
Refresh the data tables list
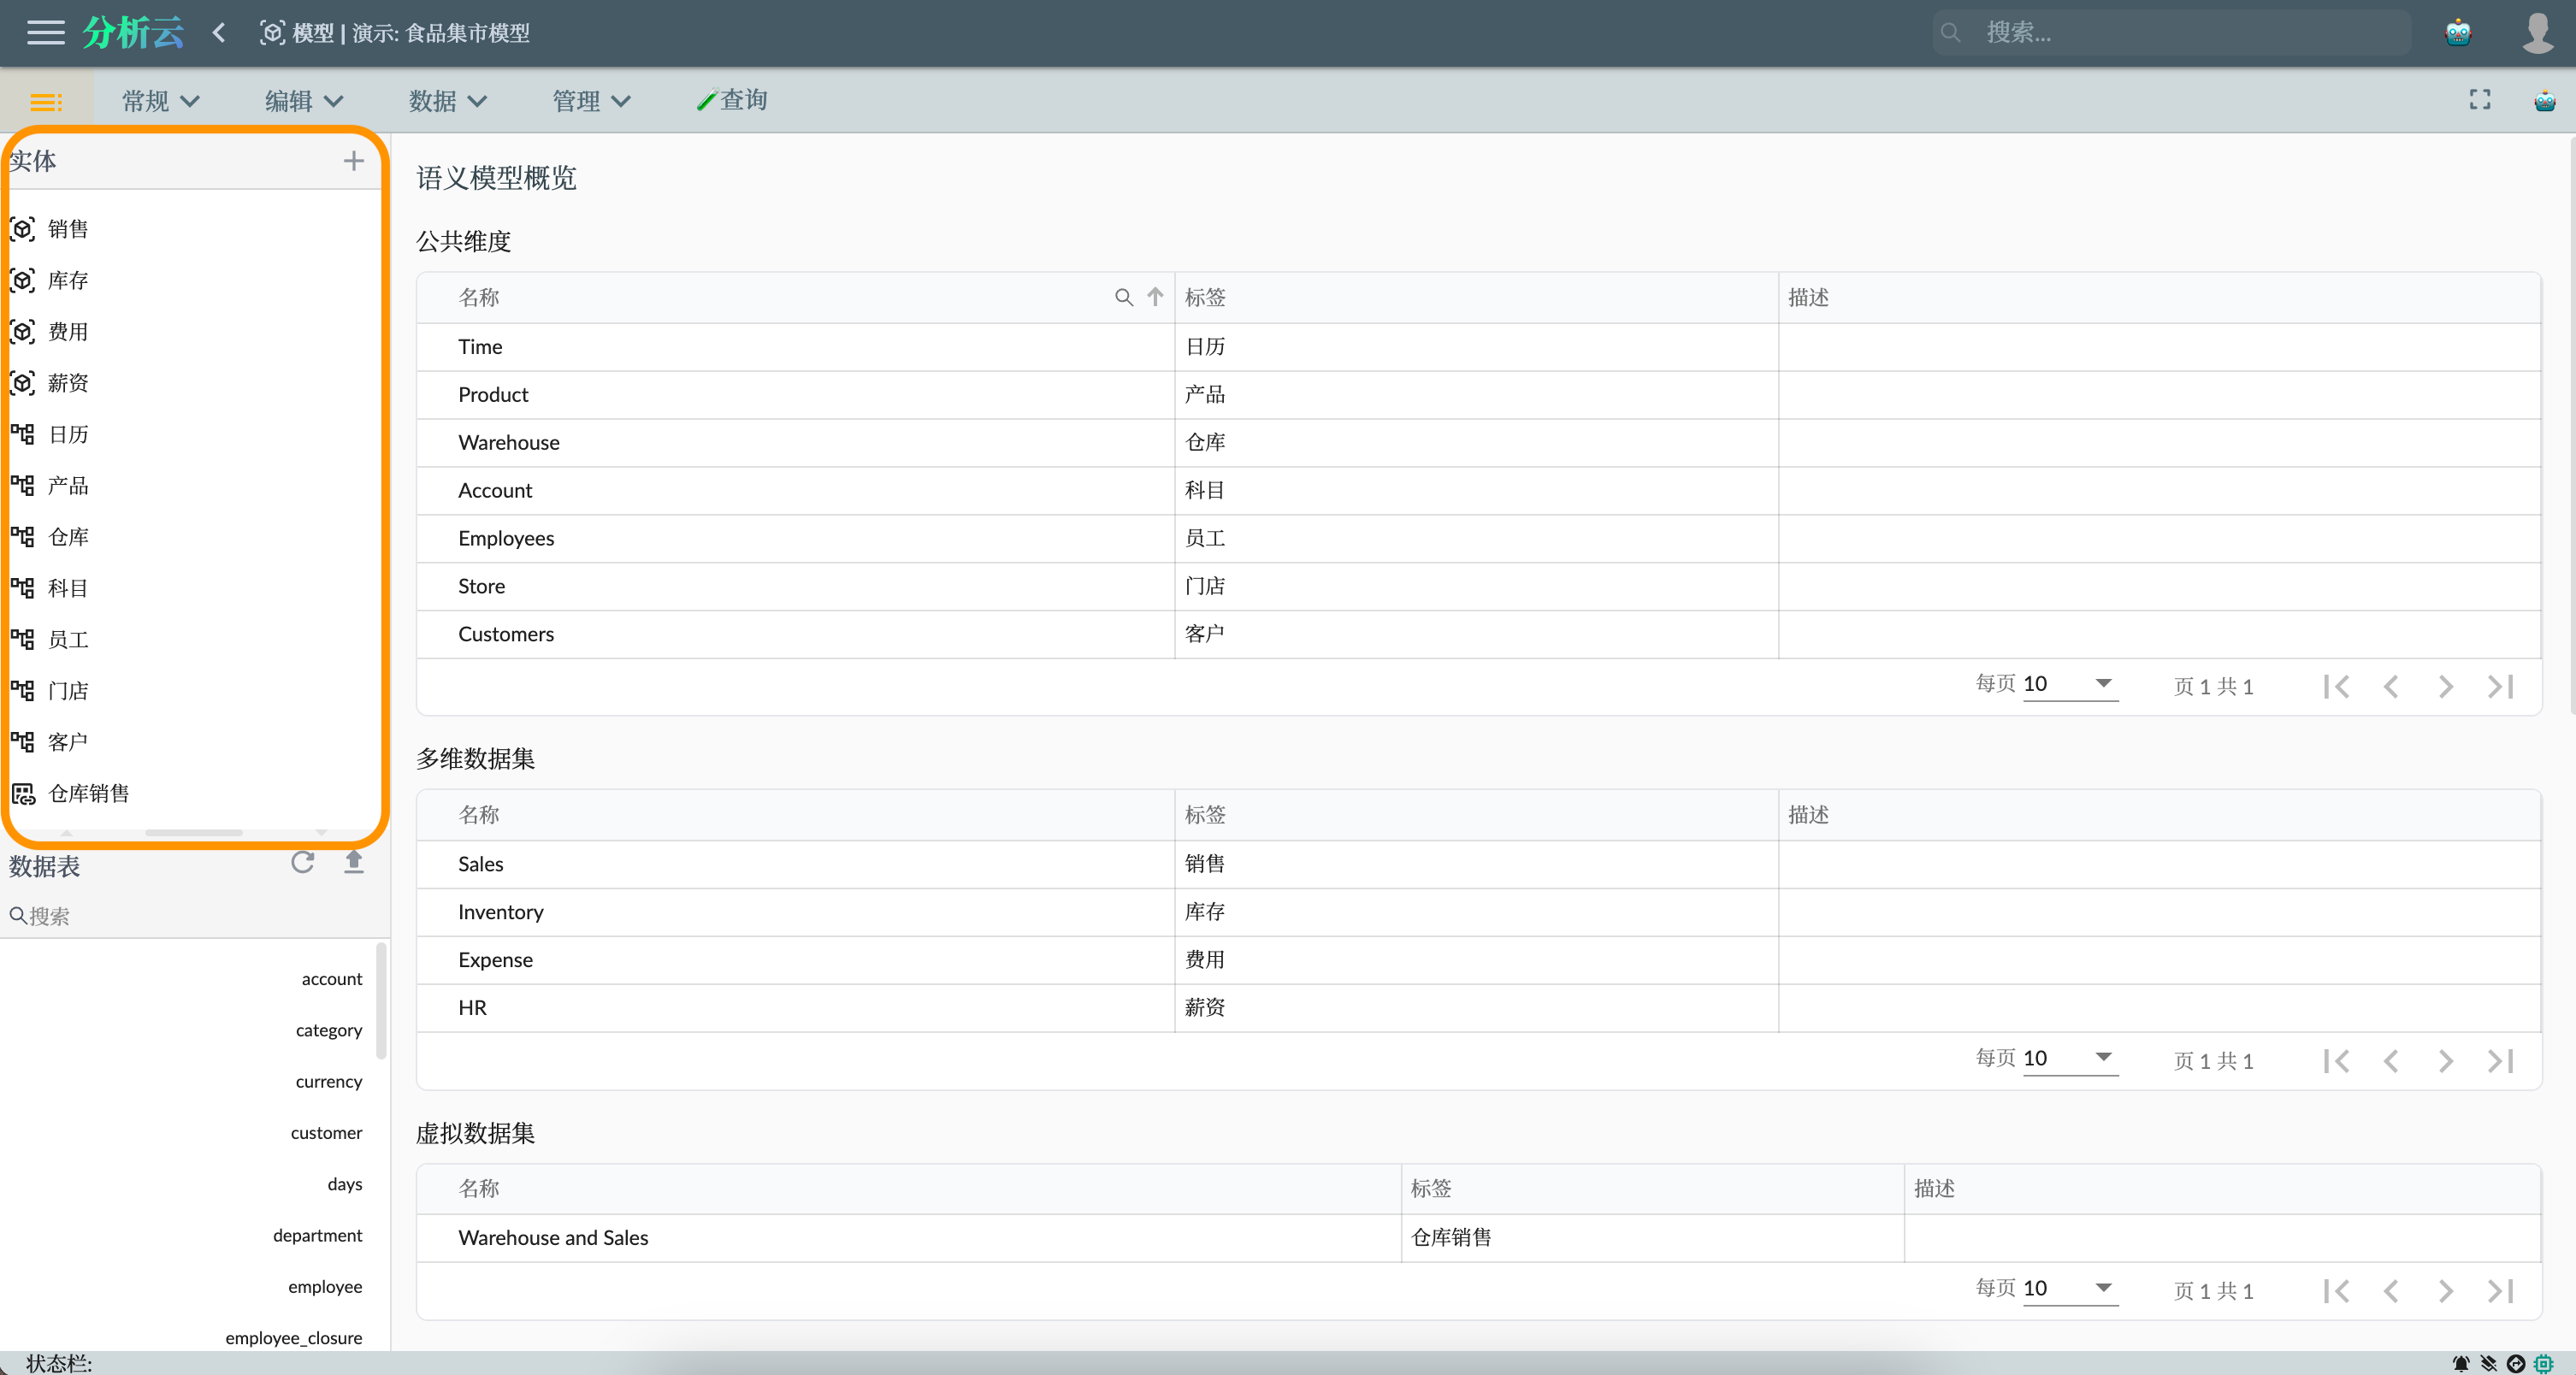click(302, 862)
